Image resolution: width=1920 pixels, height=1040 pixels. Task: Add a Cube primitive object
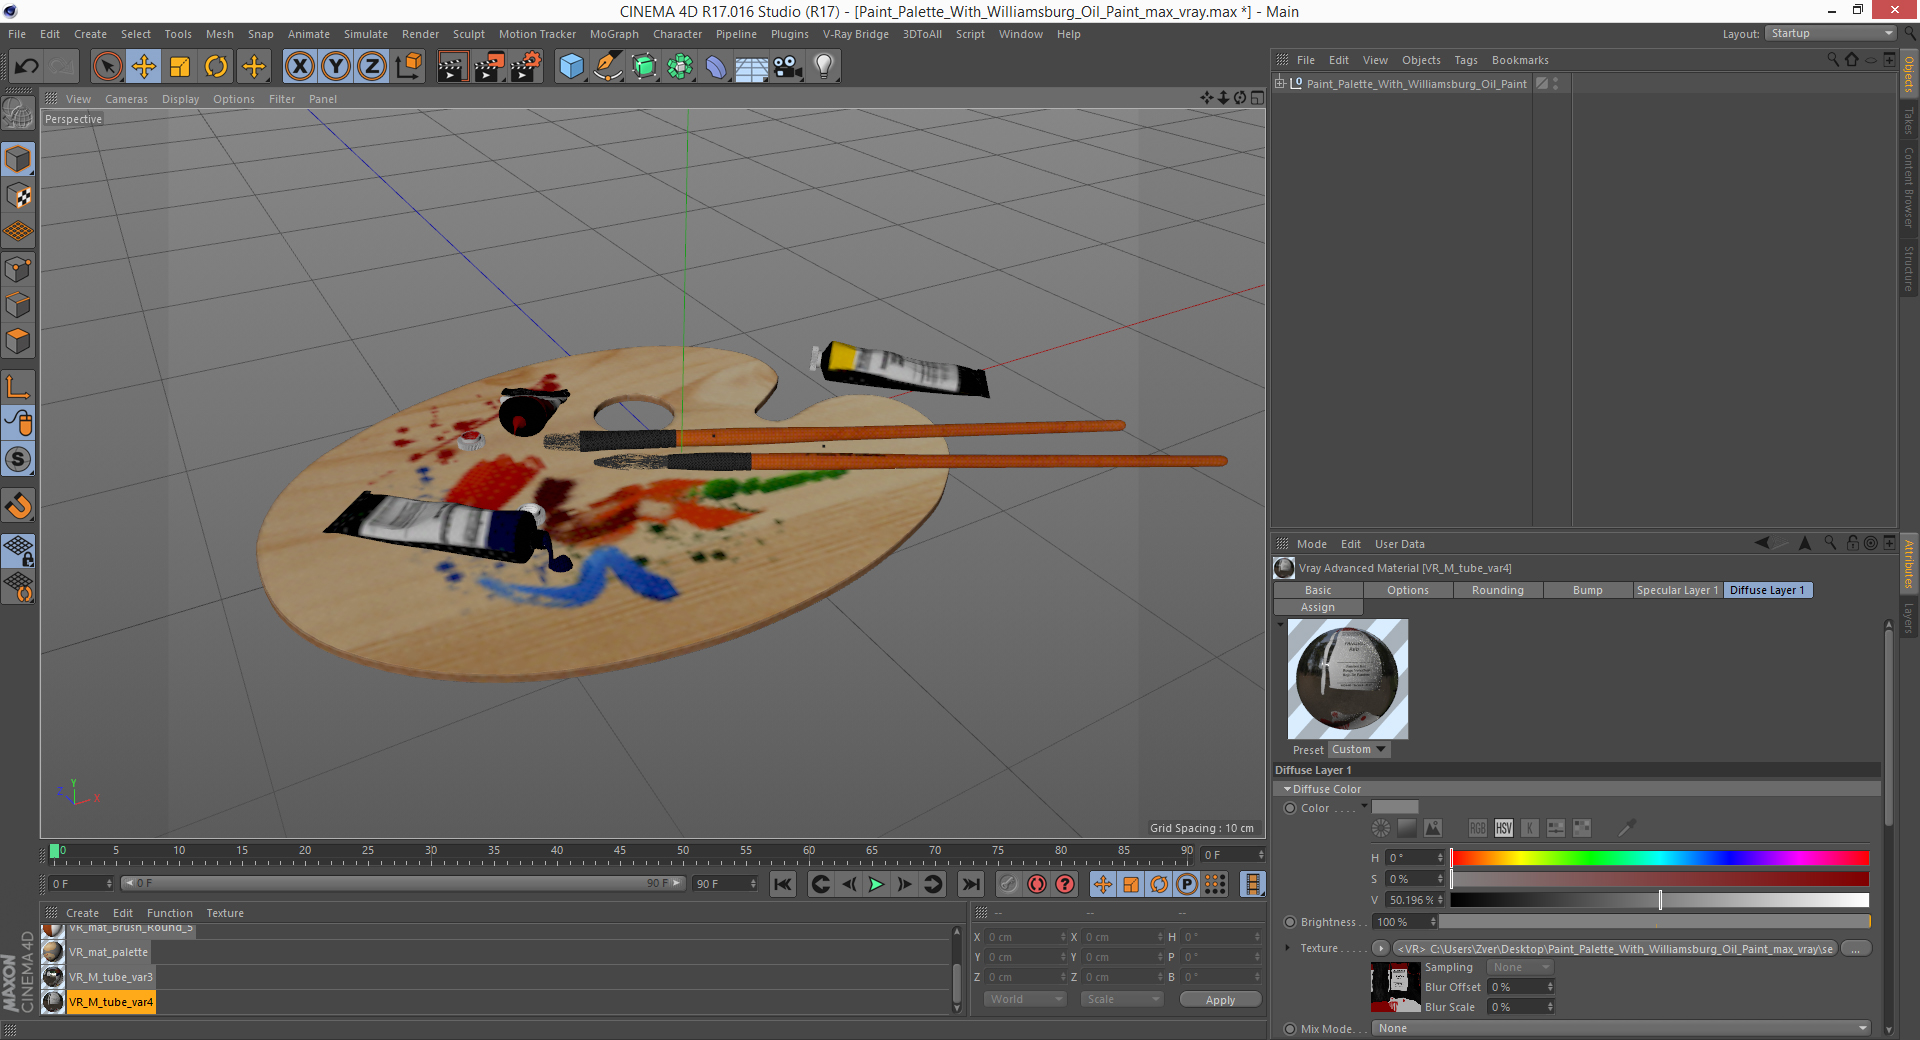click(x=571, y=67)
